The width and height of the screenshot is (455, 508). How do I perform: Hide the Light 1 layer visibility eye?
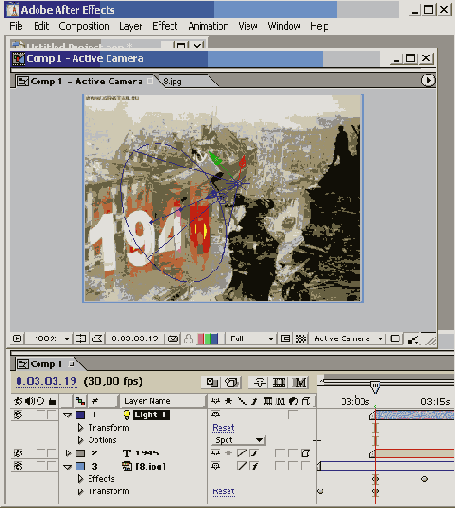pyautogui.click(x=18, y=415)
